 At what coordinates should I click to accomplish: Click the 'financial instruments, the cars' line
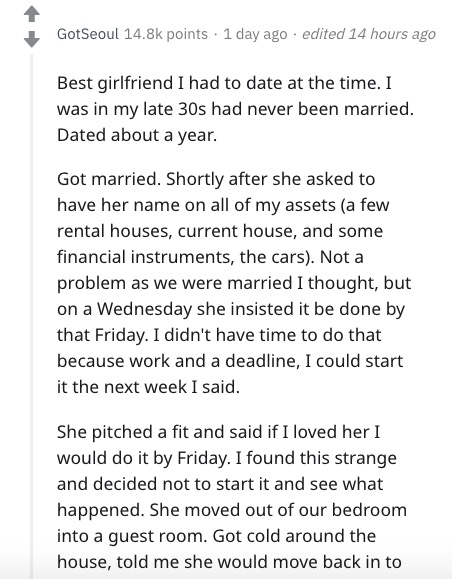(210, 257)
